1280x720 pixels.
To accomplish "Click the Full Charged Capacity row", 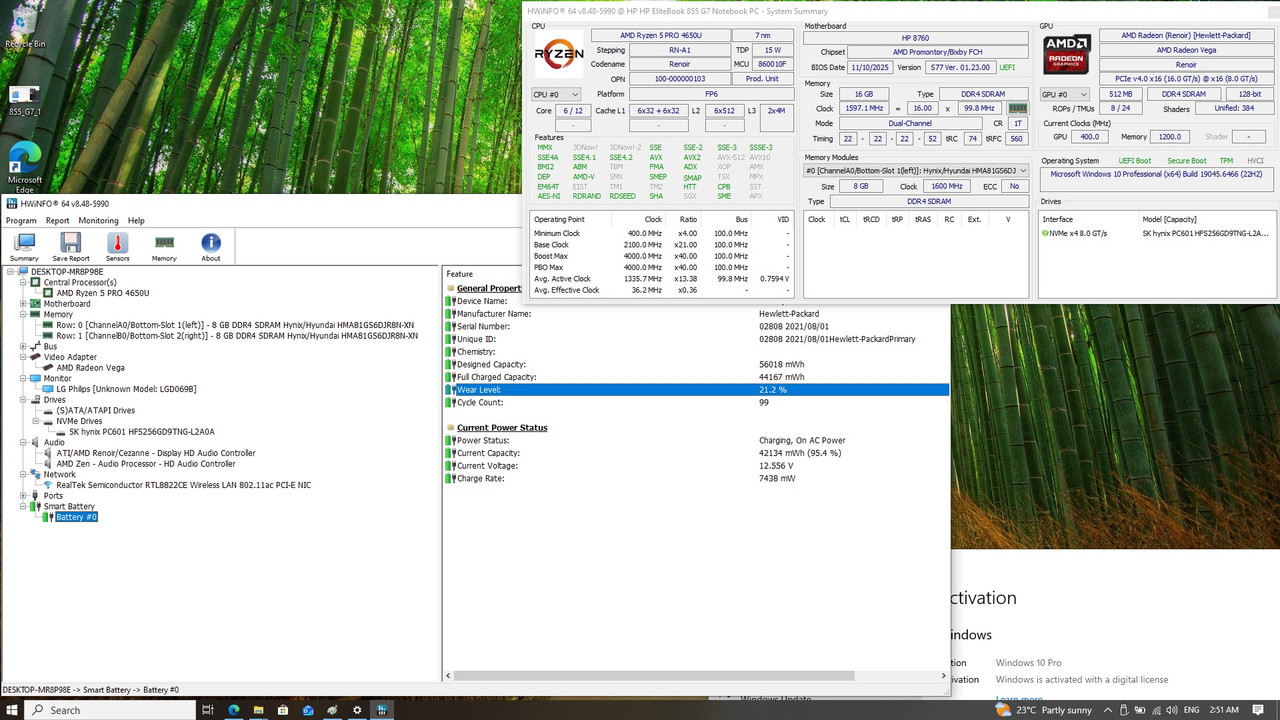I will pos(697,377).
